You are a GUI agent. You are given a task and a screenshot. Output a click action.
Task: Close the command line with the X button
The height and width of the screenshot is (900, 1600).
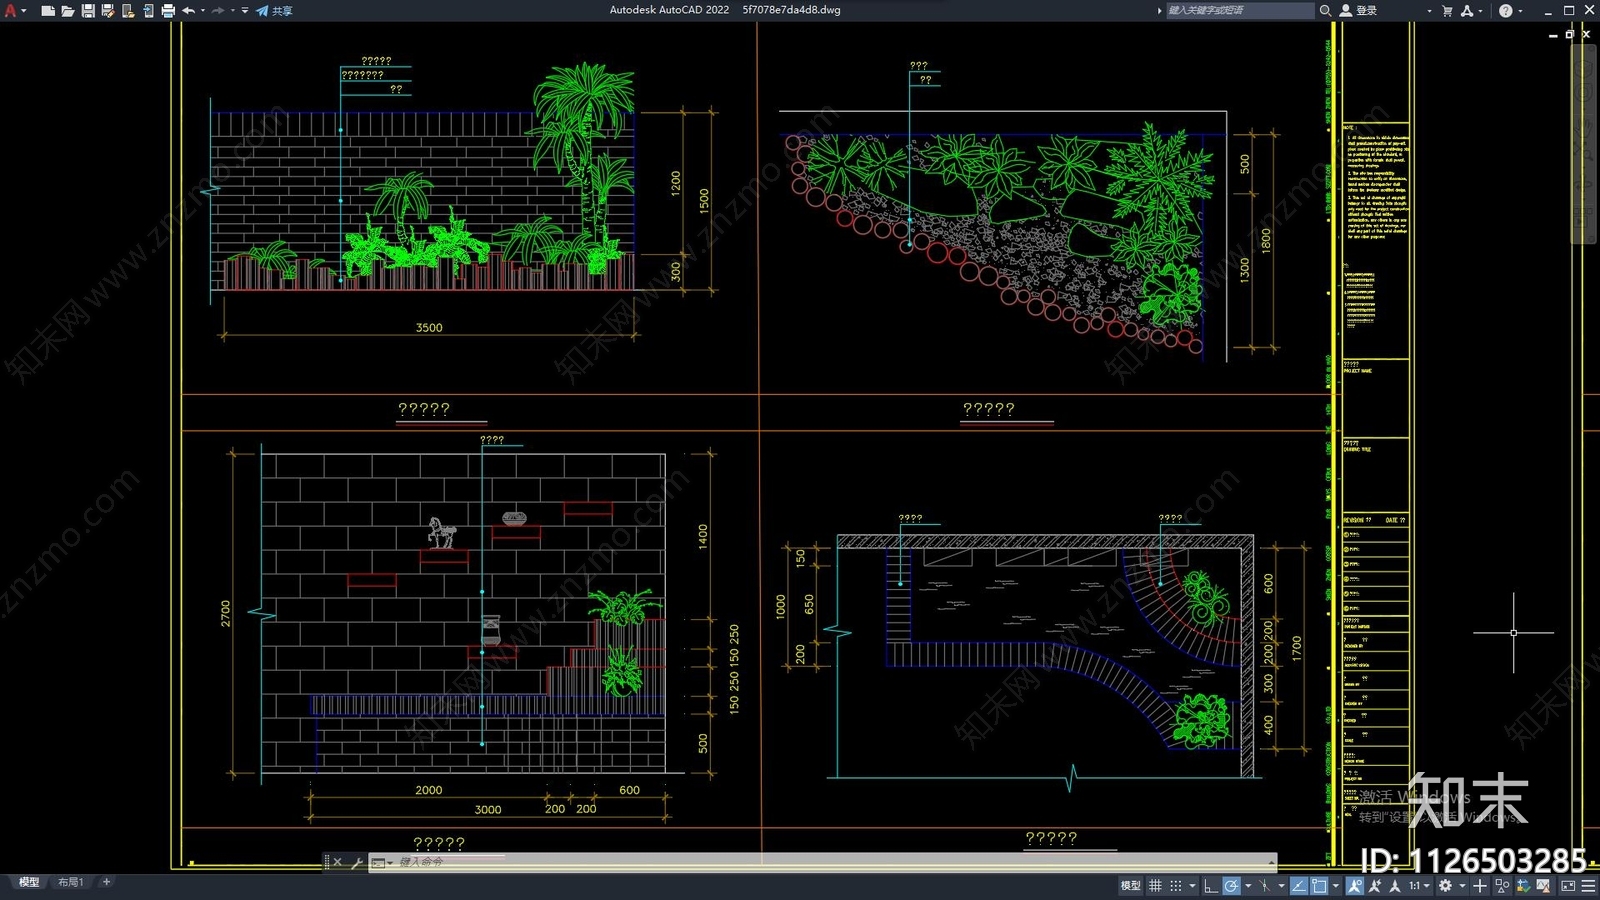[337, 862]
